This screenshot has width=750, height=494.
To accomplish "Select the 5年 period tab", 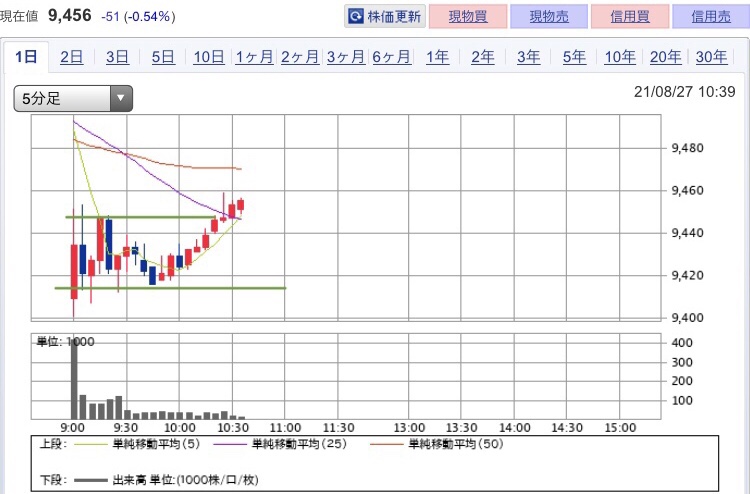I will click(574, 57).
